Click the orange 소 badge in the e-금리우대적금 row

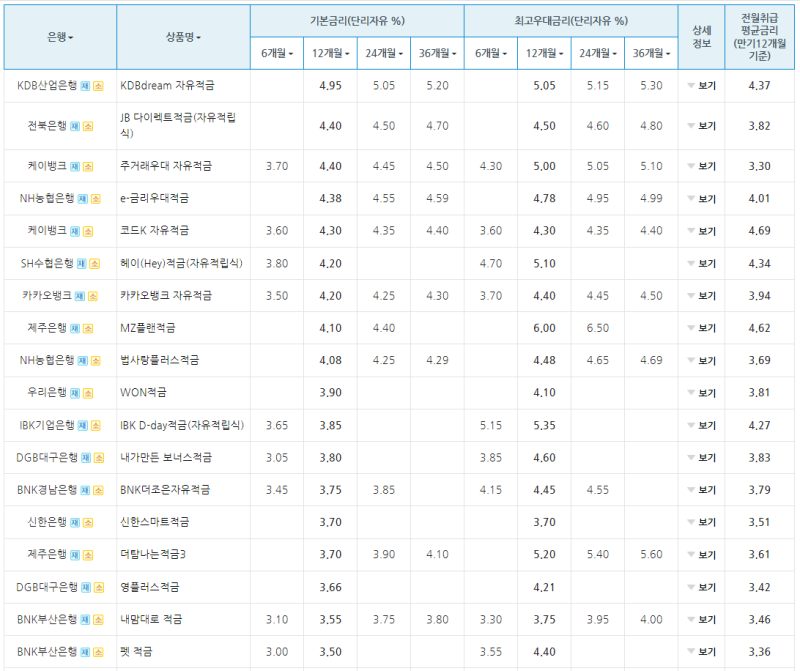pos(96,199)
